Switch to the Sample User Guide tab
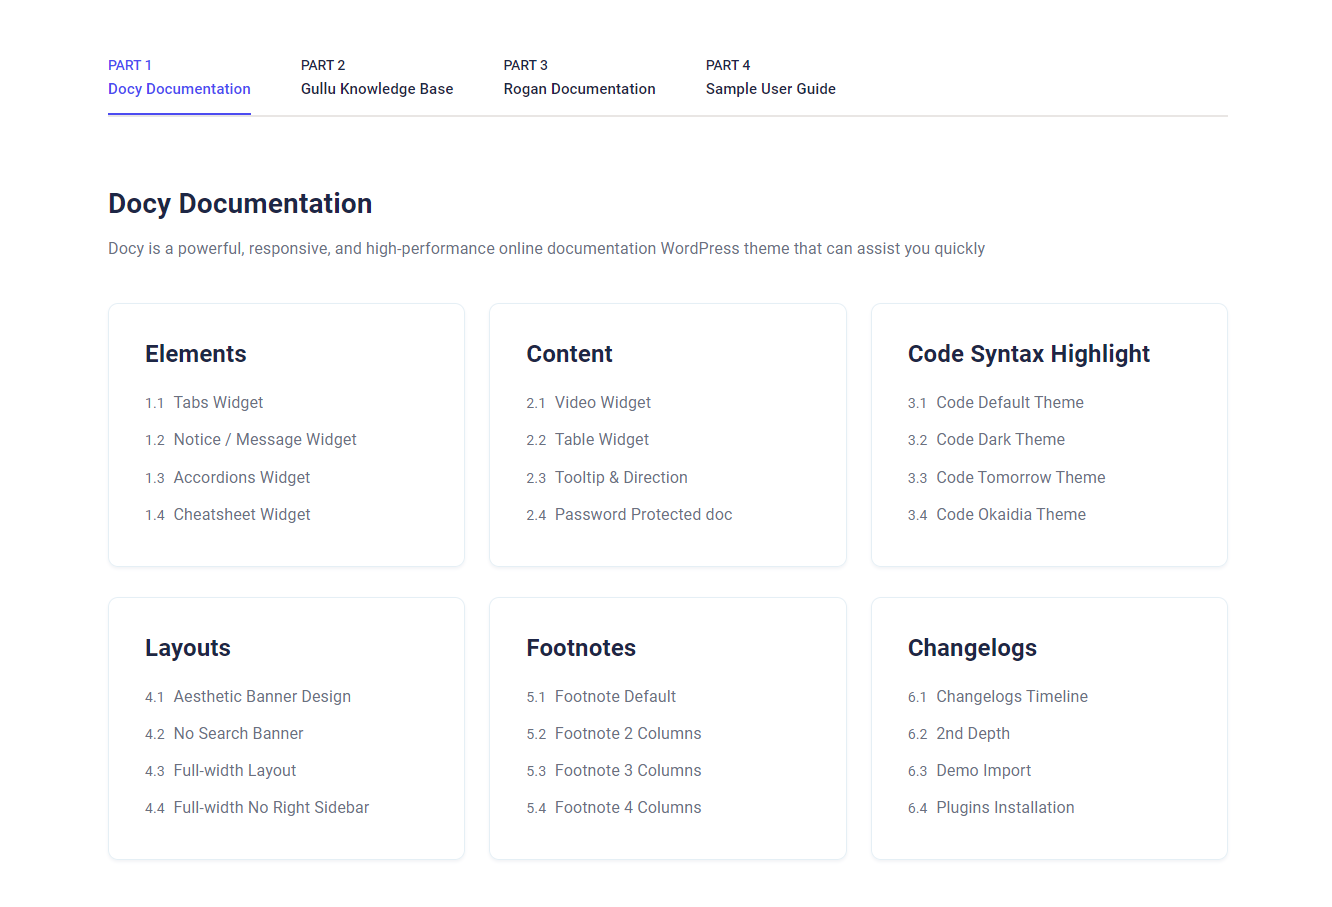 (x=770, y=78)
